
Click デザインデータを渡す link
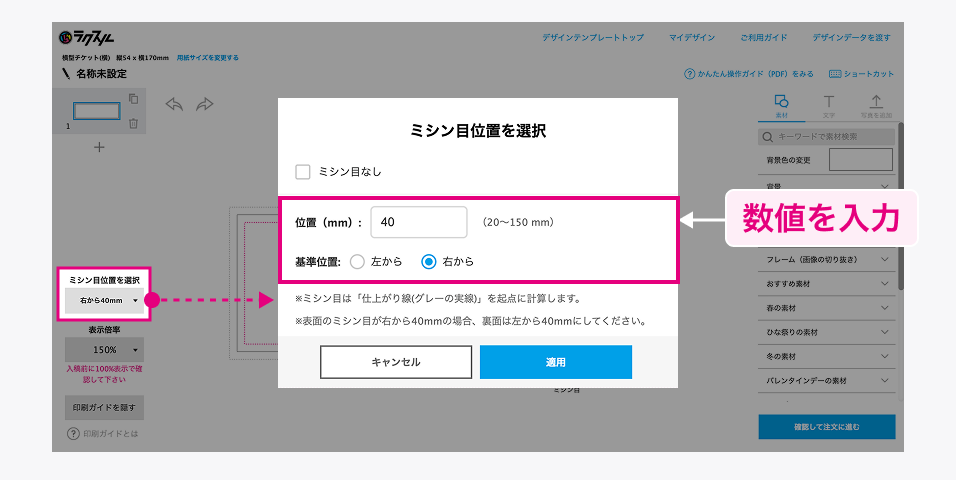pyautogui.click(x=851, y=38)
